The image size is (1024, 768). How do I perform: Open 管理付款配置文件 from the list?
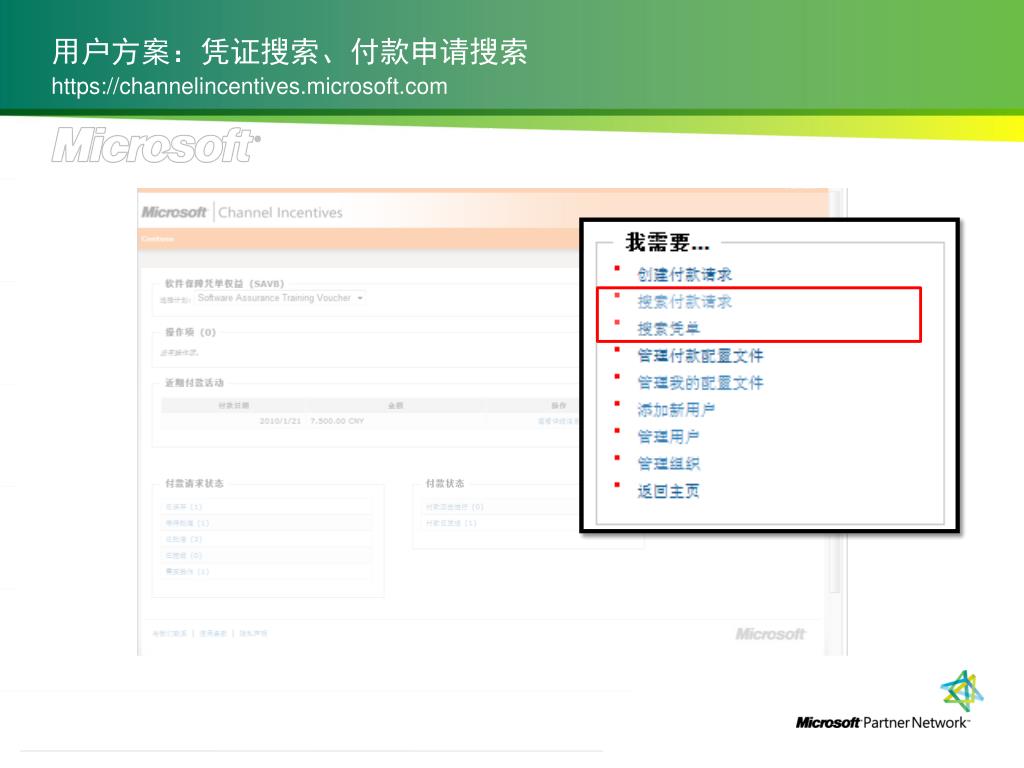coord(700,355)
